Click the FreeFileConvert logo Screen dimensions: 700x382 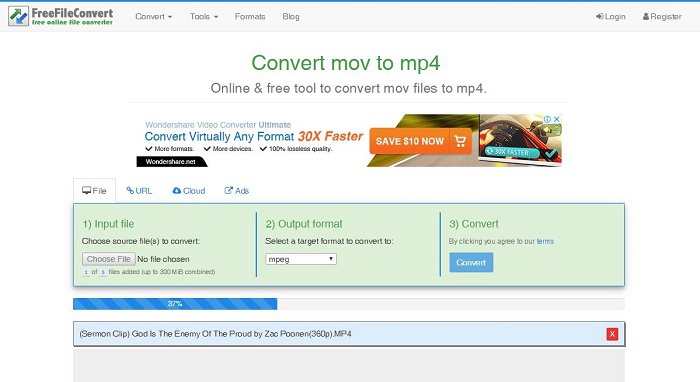[60, 16]
